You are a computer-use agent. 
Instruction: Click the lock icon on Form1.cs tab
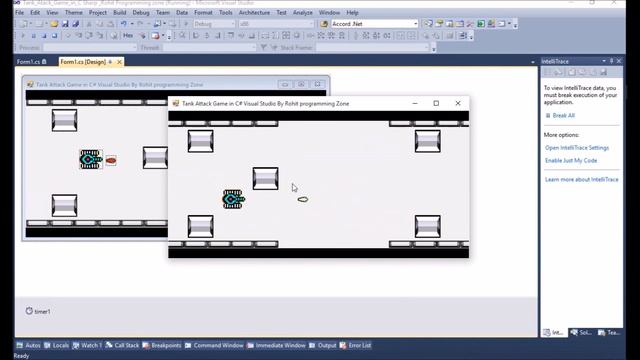click(x=44, y=62)
